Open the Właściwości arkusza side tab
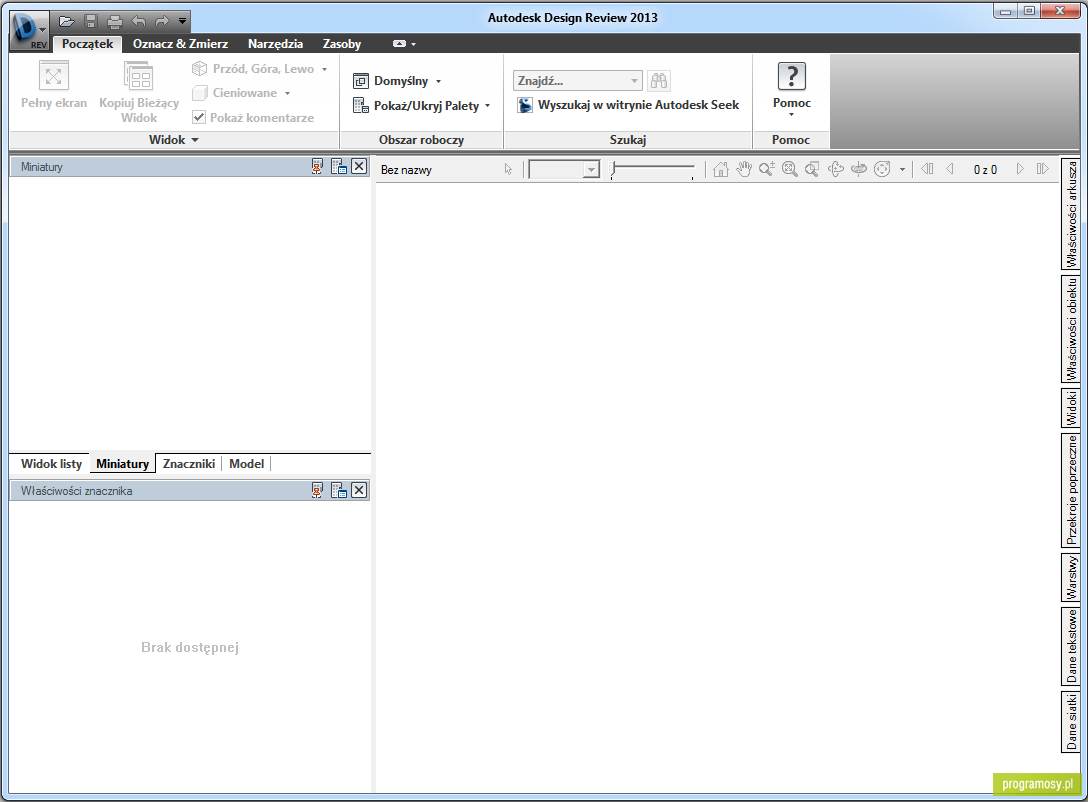Screen dimensions: 1088x802 click(x=1071, y=214)
